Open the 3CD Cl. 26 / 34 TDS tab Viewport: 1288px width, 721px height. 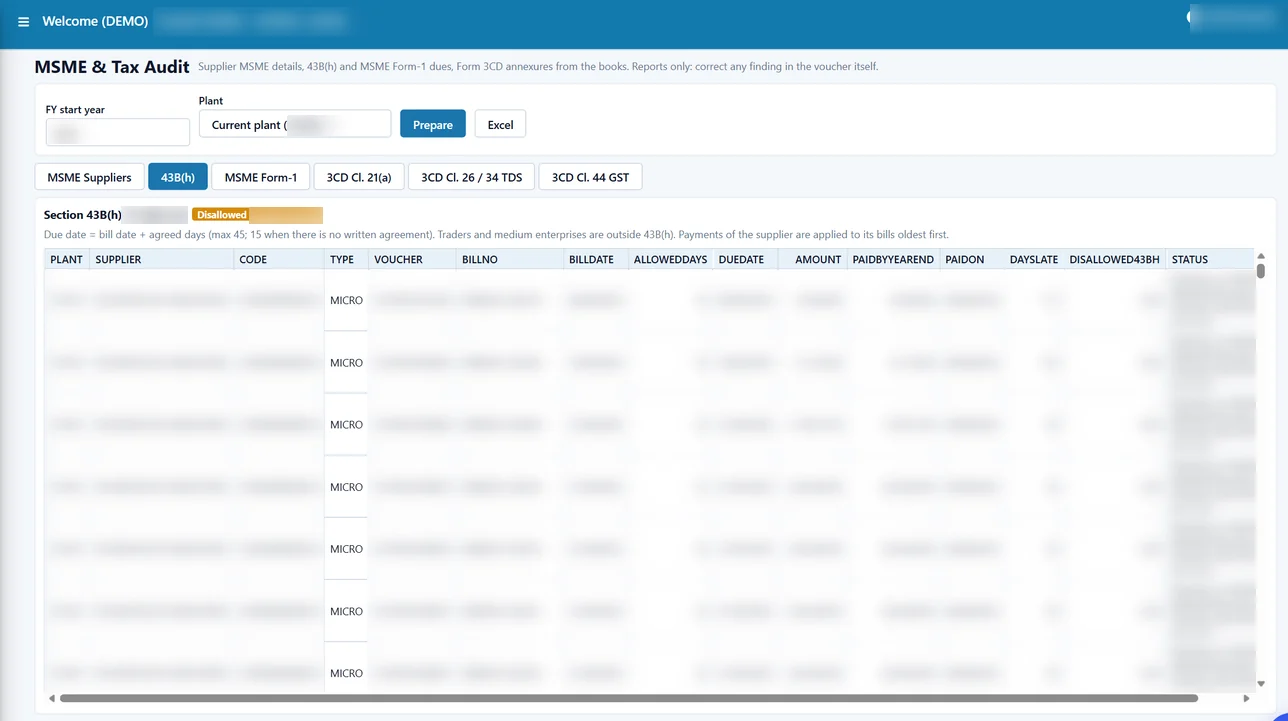tap(471, 177)
